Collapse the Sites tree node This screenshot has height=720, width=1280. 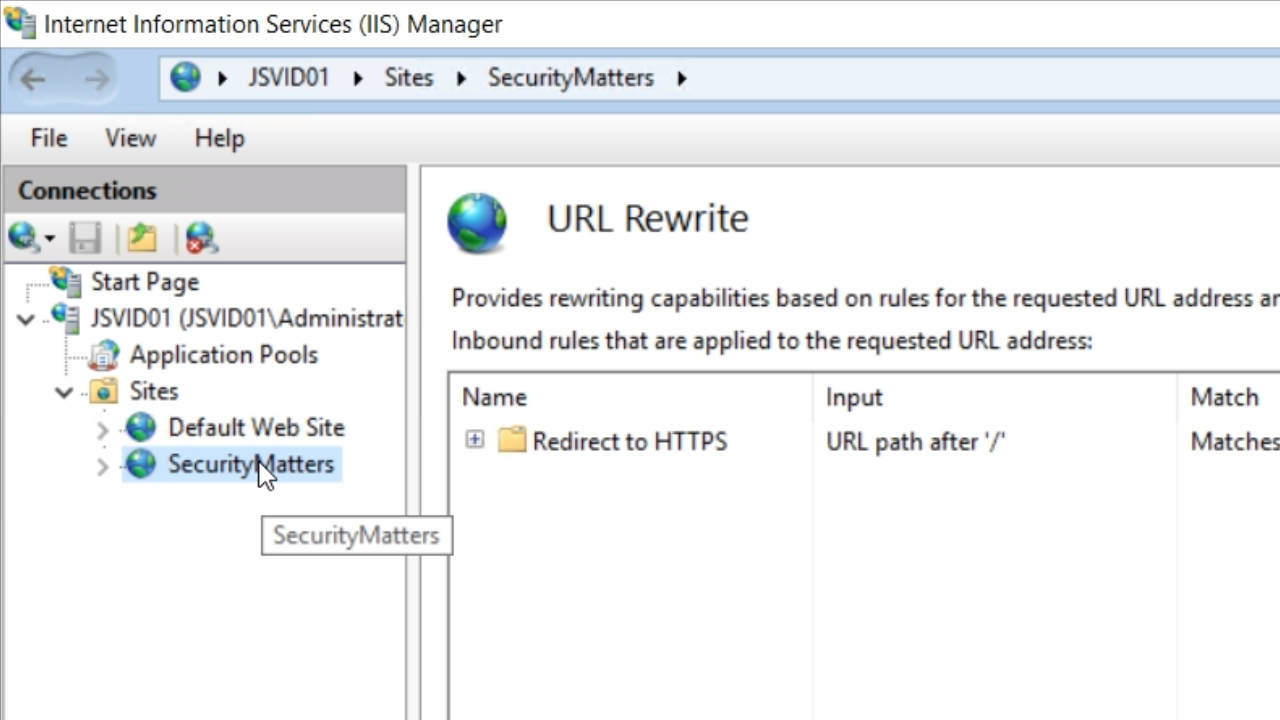[64, 392]
